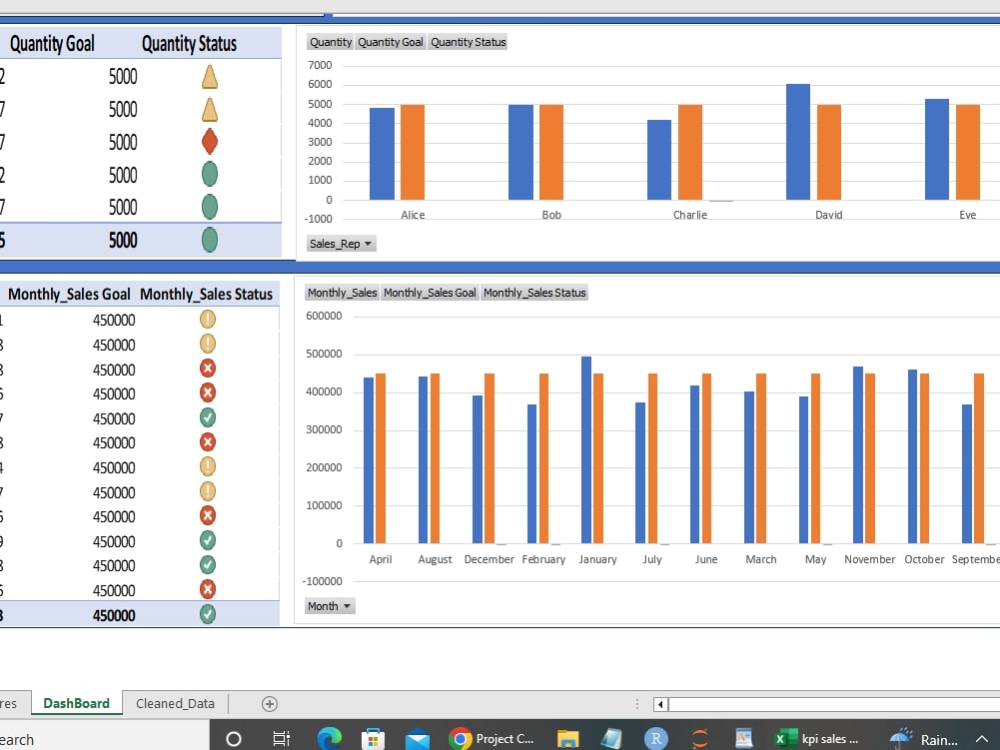1000x750 pixels.
Task: Select the red diamond Quantity Status icon
Action: pyautogui.click(x=210, y=142)
